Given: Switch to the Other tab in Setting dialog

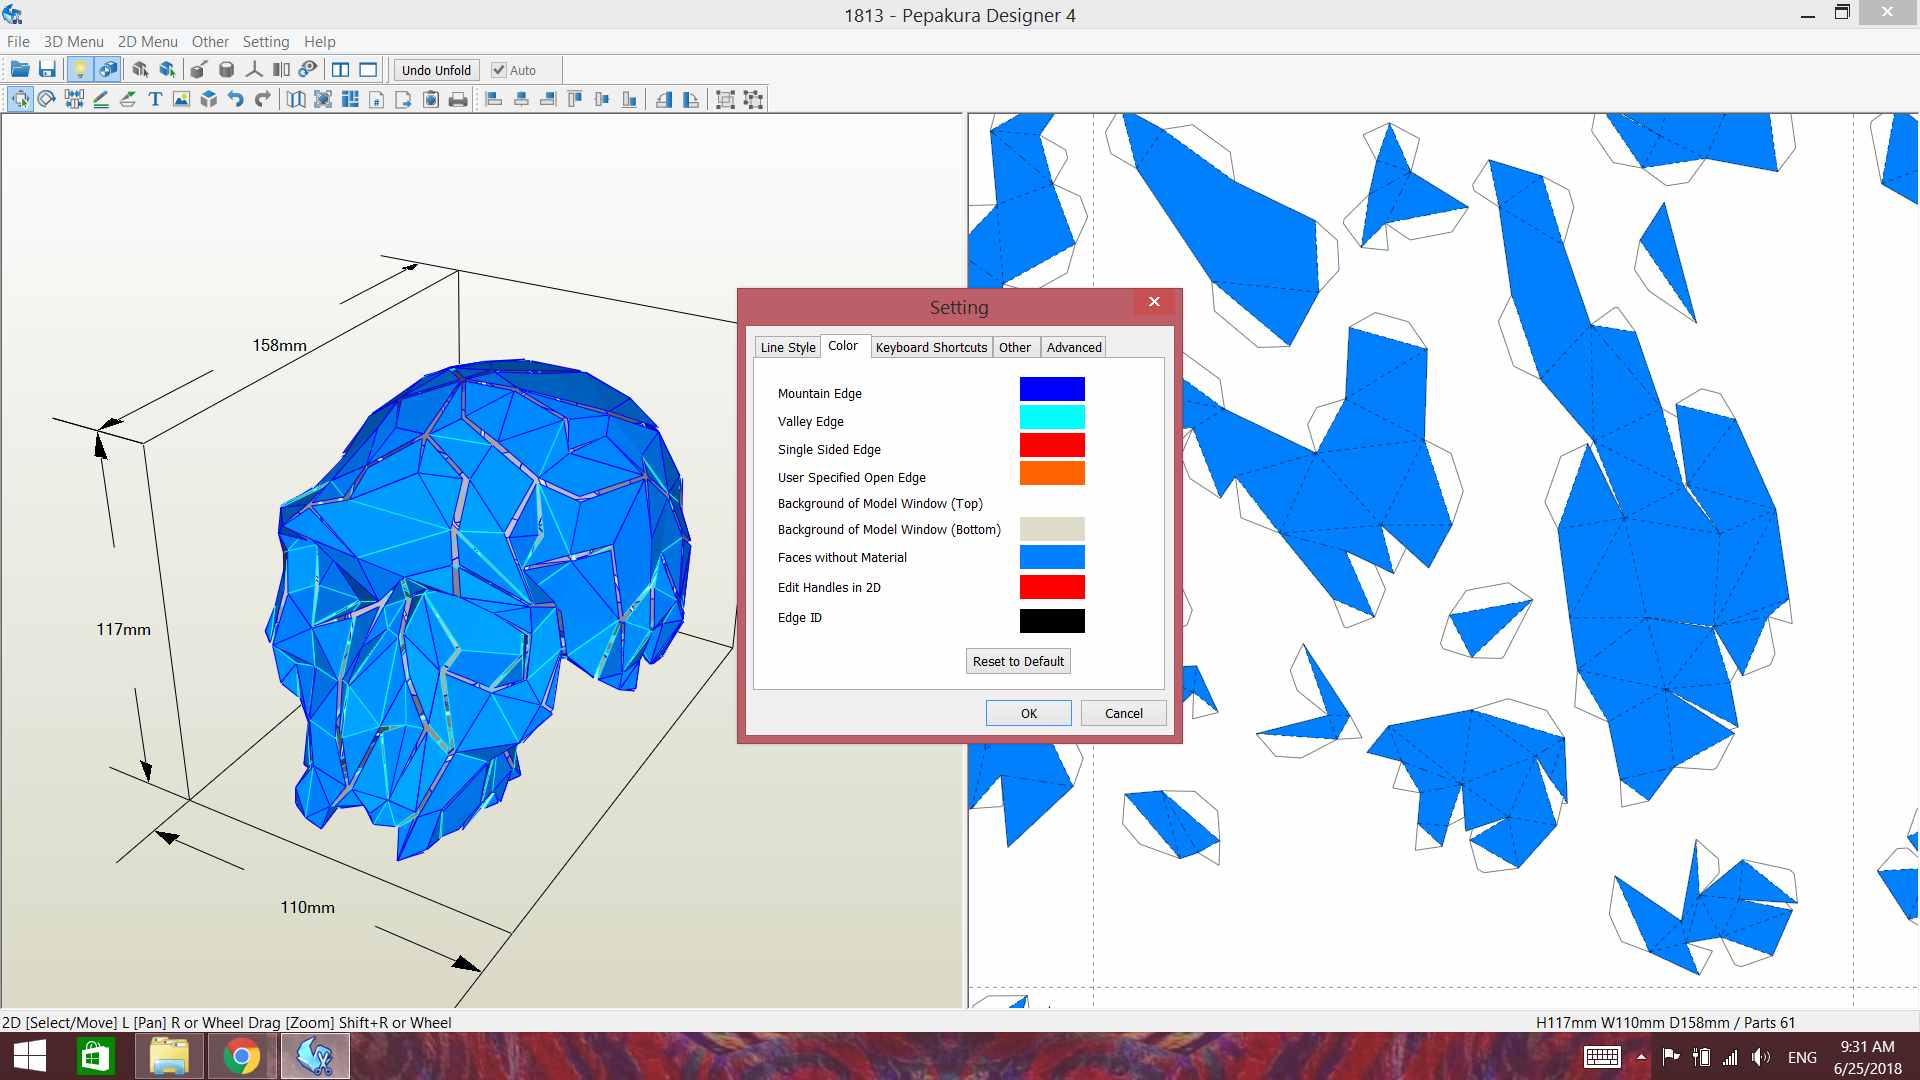Looking at the screenshot, I should coord(1014,347).
